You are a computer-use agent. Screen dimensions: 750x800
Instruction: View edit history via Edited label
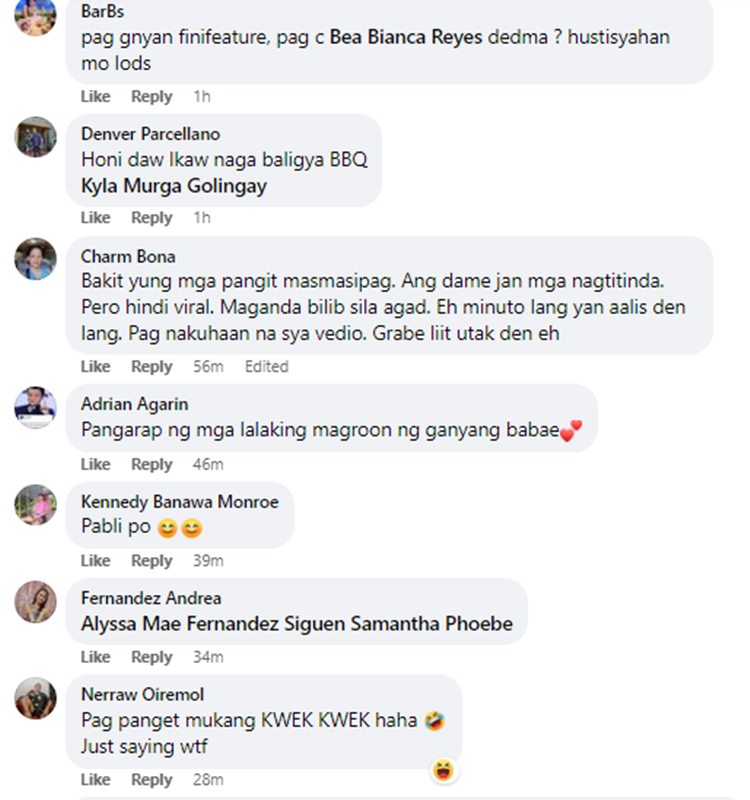point(266,366)
